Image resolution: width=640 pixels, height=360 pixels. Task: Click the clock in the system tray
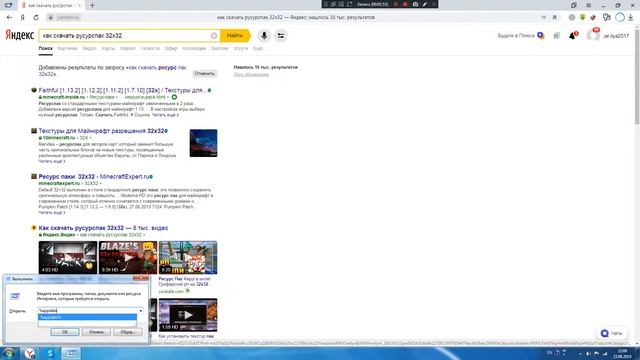(622, 353)
